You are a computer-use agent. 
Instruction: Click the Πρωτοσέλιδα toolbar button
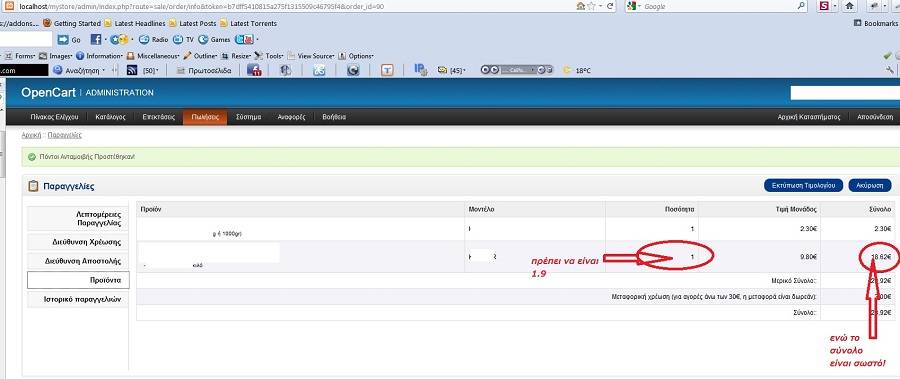coord(204,70)
